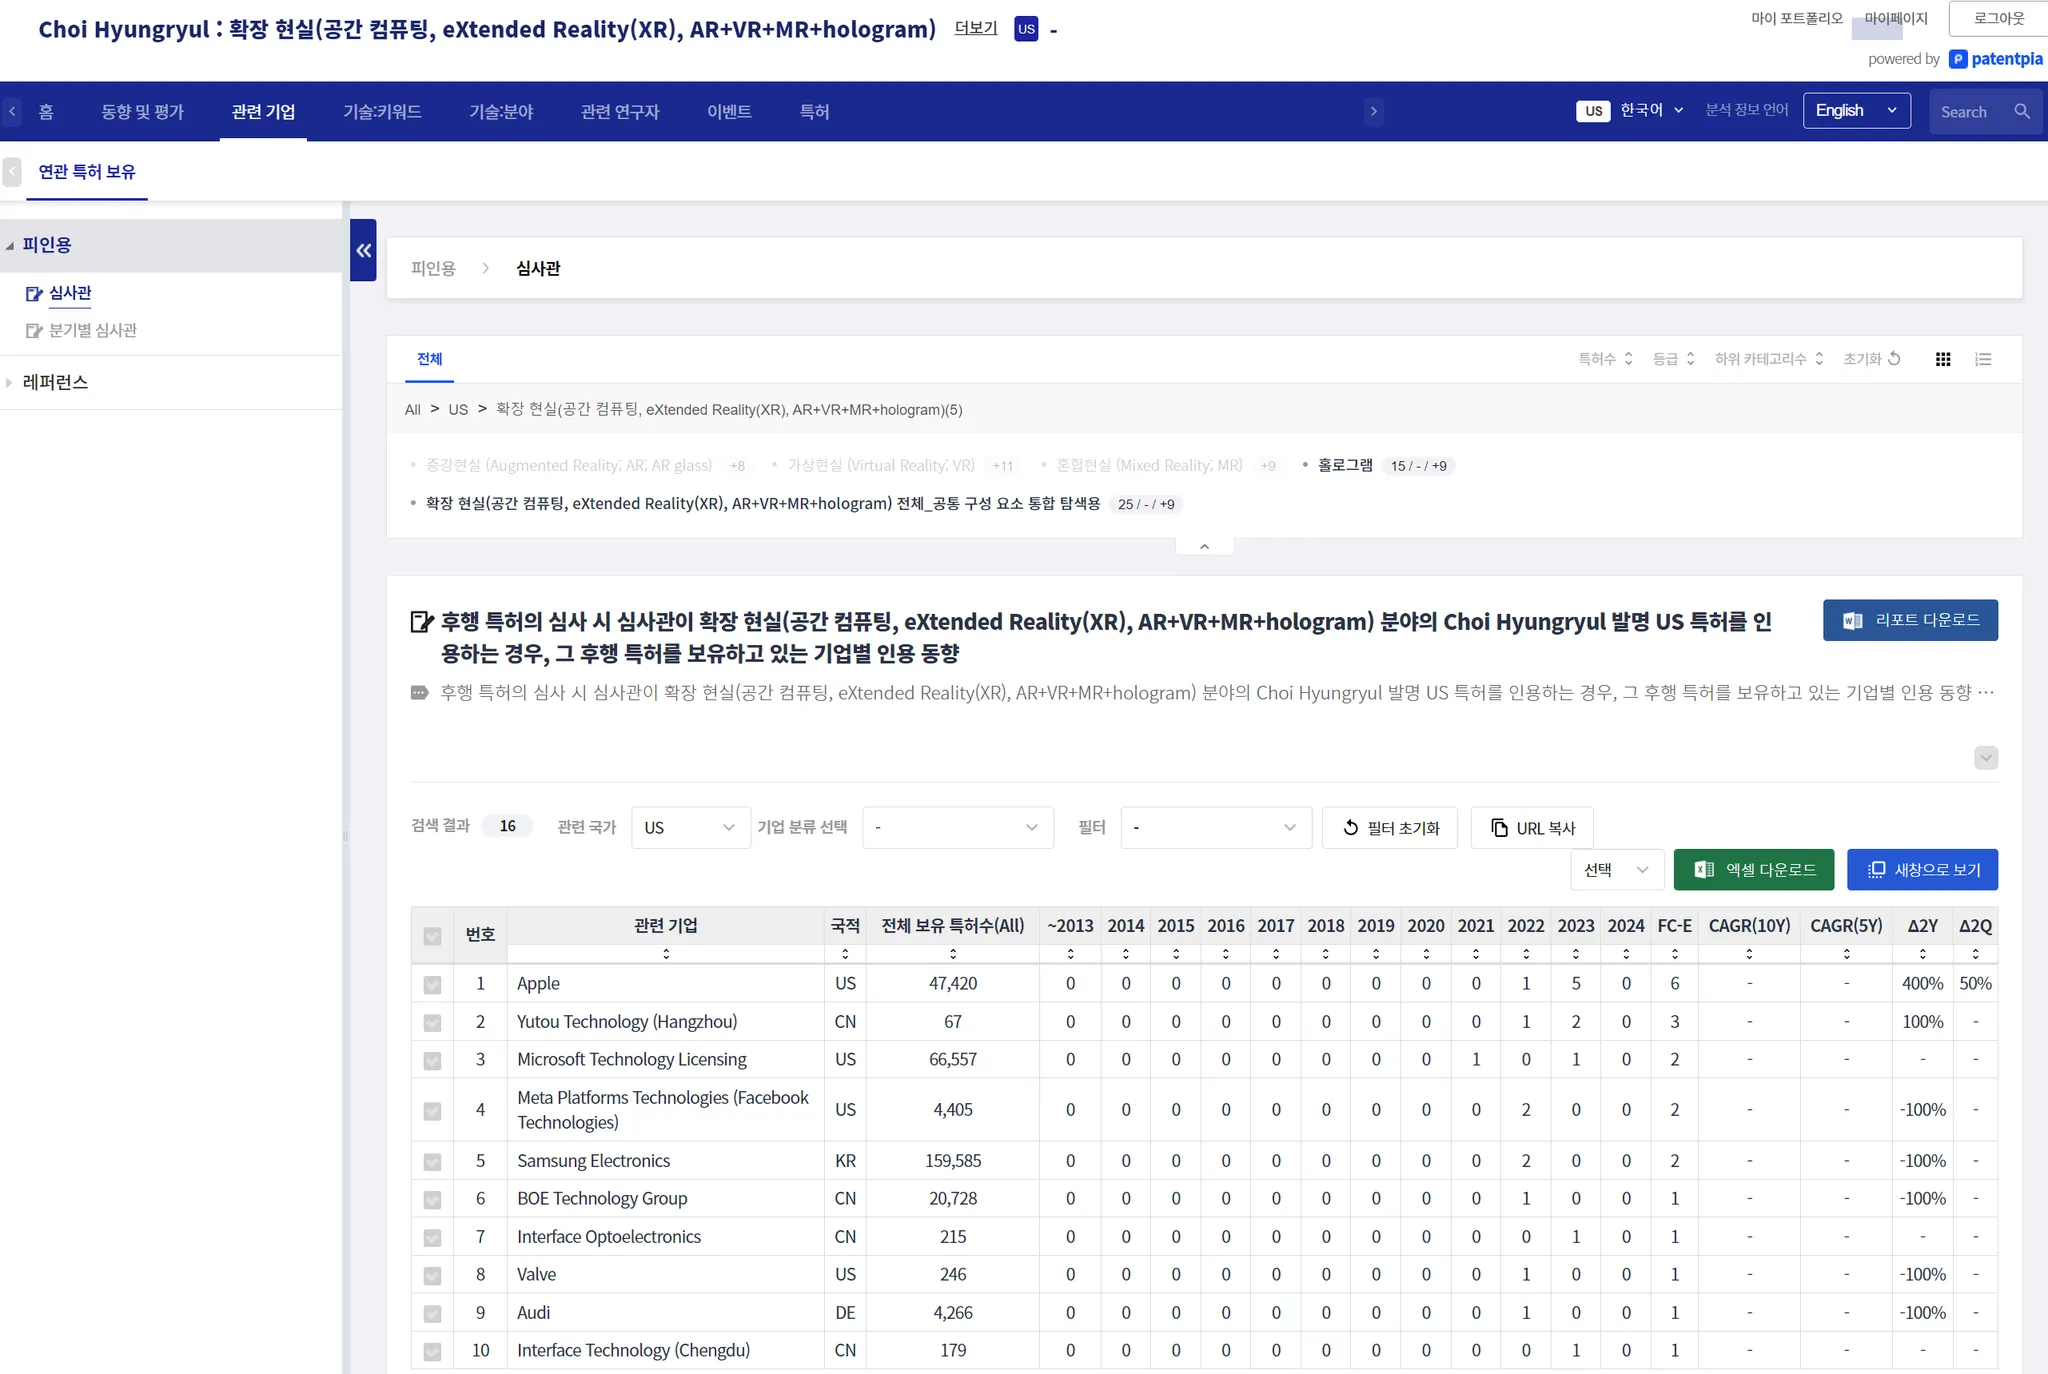Sort by 특허수 sorter
Screen dimensions: 2048x1374
click(x=1605, y=359)
